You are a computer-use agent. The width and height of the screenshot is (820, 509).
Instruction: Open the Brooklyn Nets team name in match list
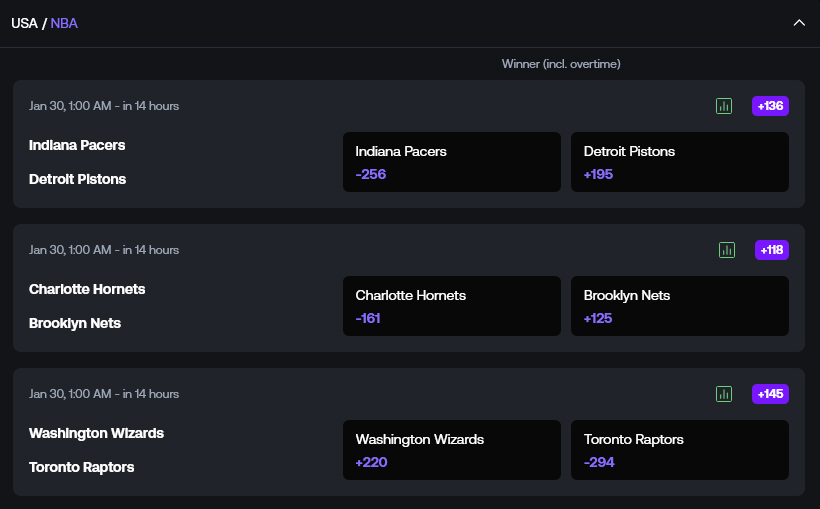[75, 323]
